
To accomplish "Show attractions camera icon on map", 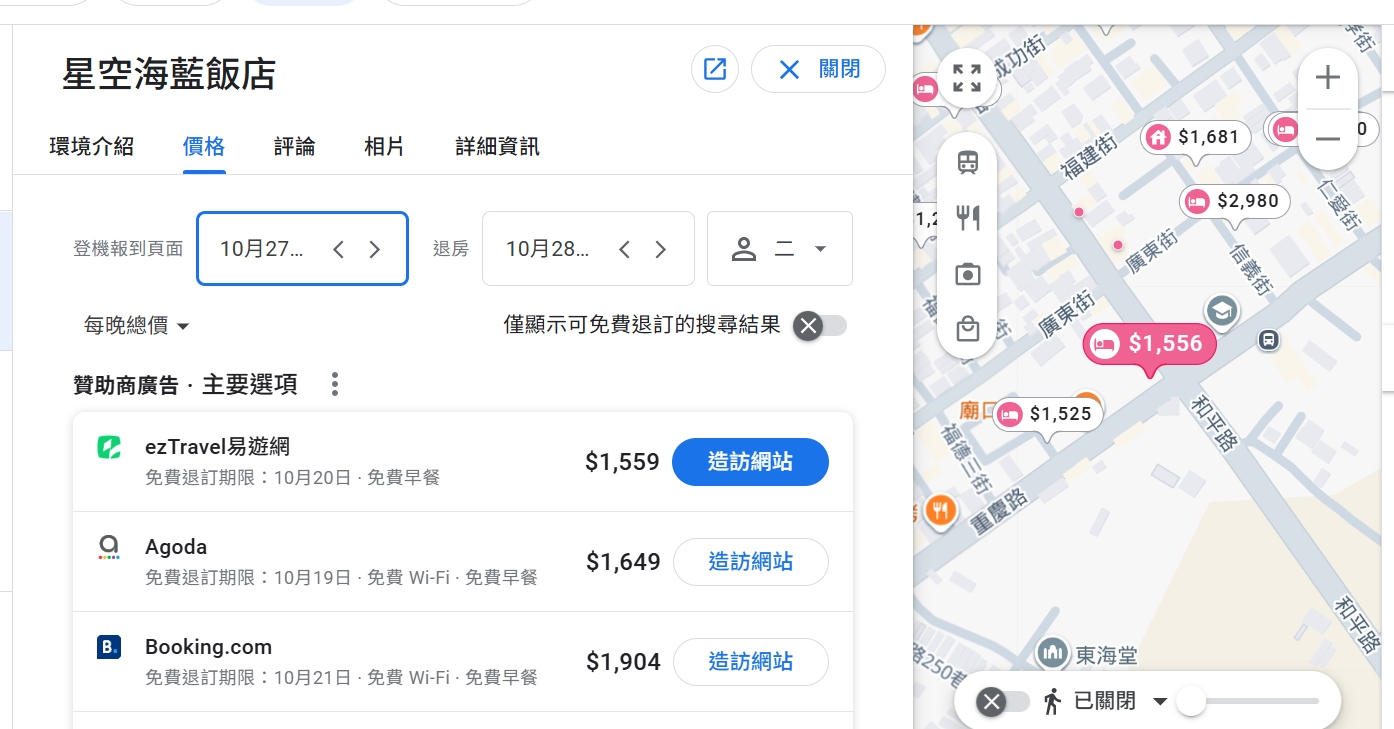I will tap(967, 274).
